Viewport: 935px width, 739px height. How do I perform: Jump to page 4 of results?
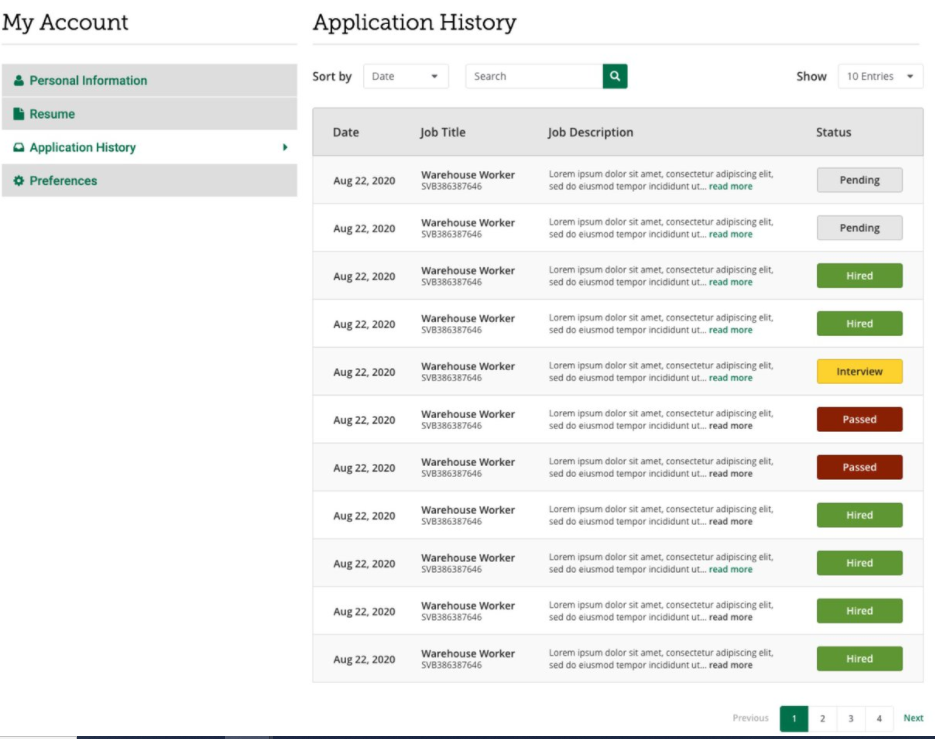[879, 719]
